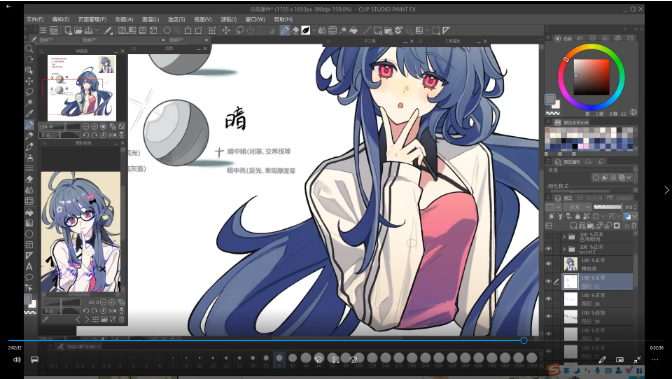Screen dimensions: 672x379
Task: Select the Eraser tool in left toolbar
Action: [29, 179]
